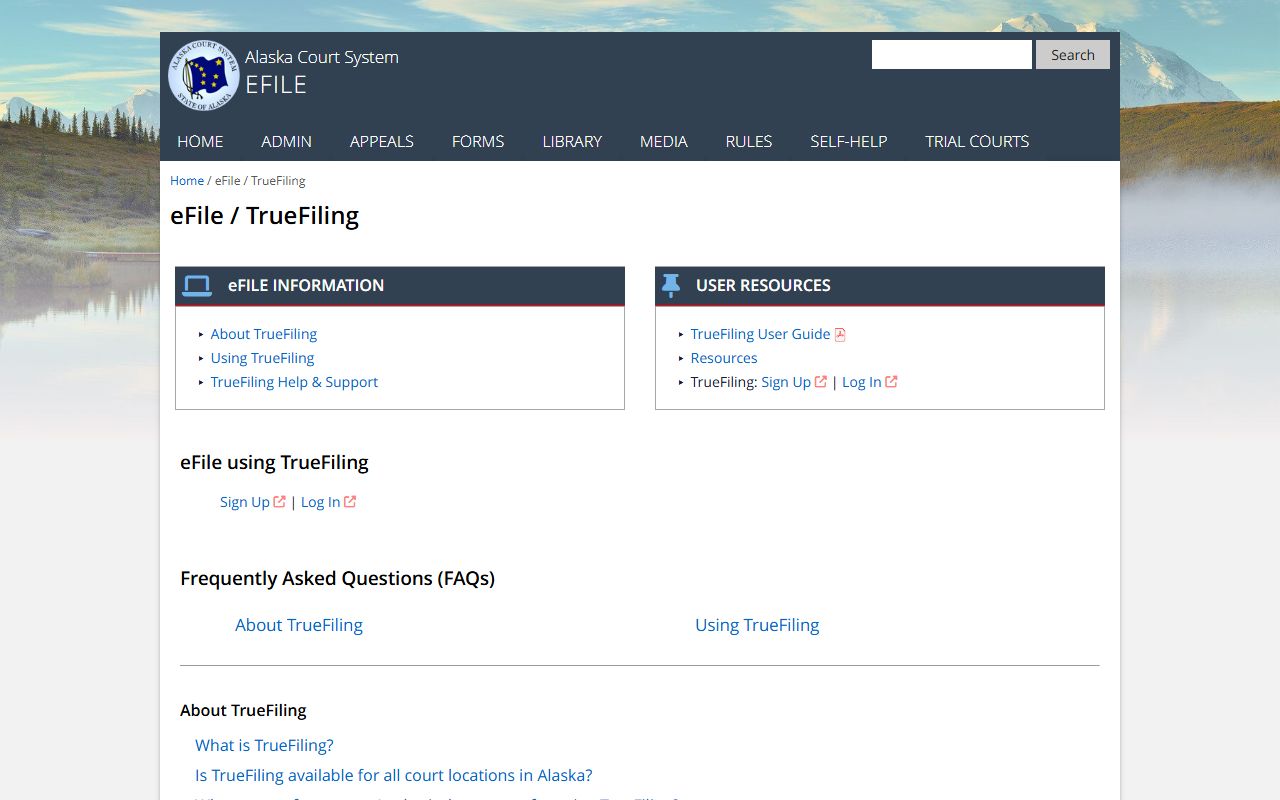Click the pushpin icon in USER RESOURCES header

click(671, 286)
